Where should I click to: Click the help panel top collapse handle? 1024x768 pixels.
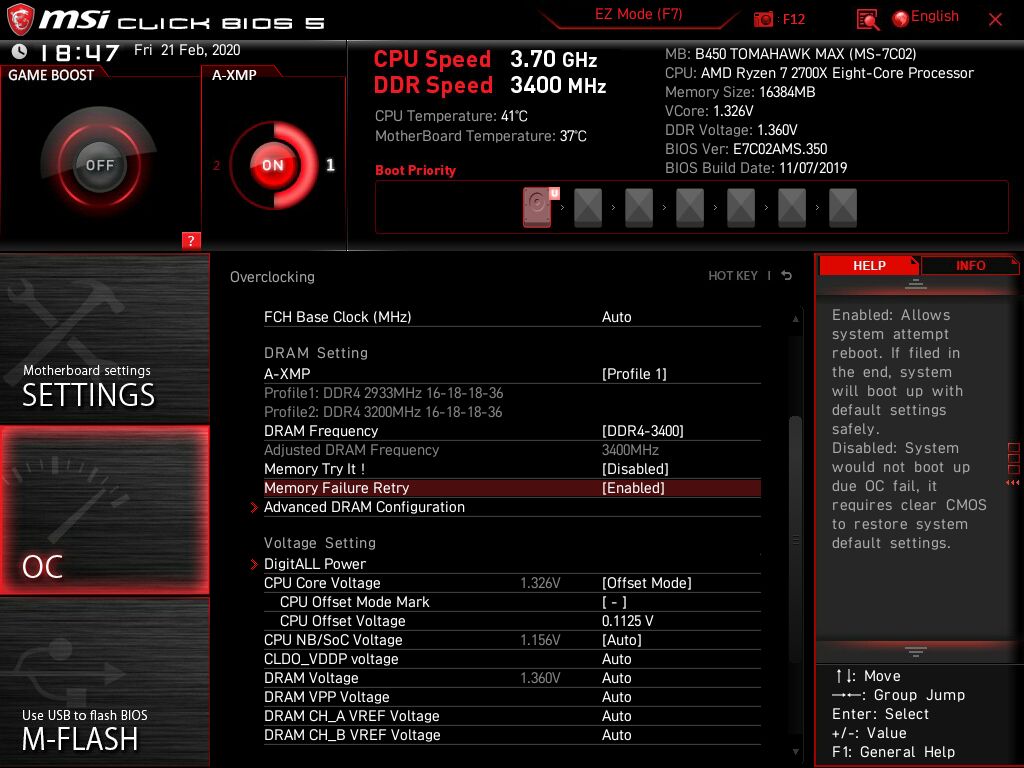point(916,284)
